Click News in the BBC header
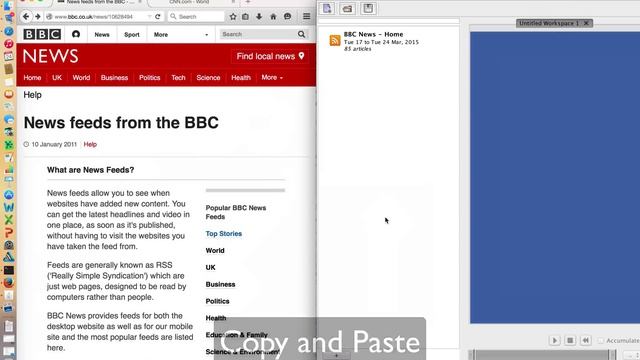Image resolution: width=640 pixels, height=360 pixels. point(102,35)
